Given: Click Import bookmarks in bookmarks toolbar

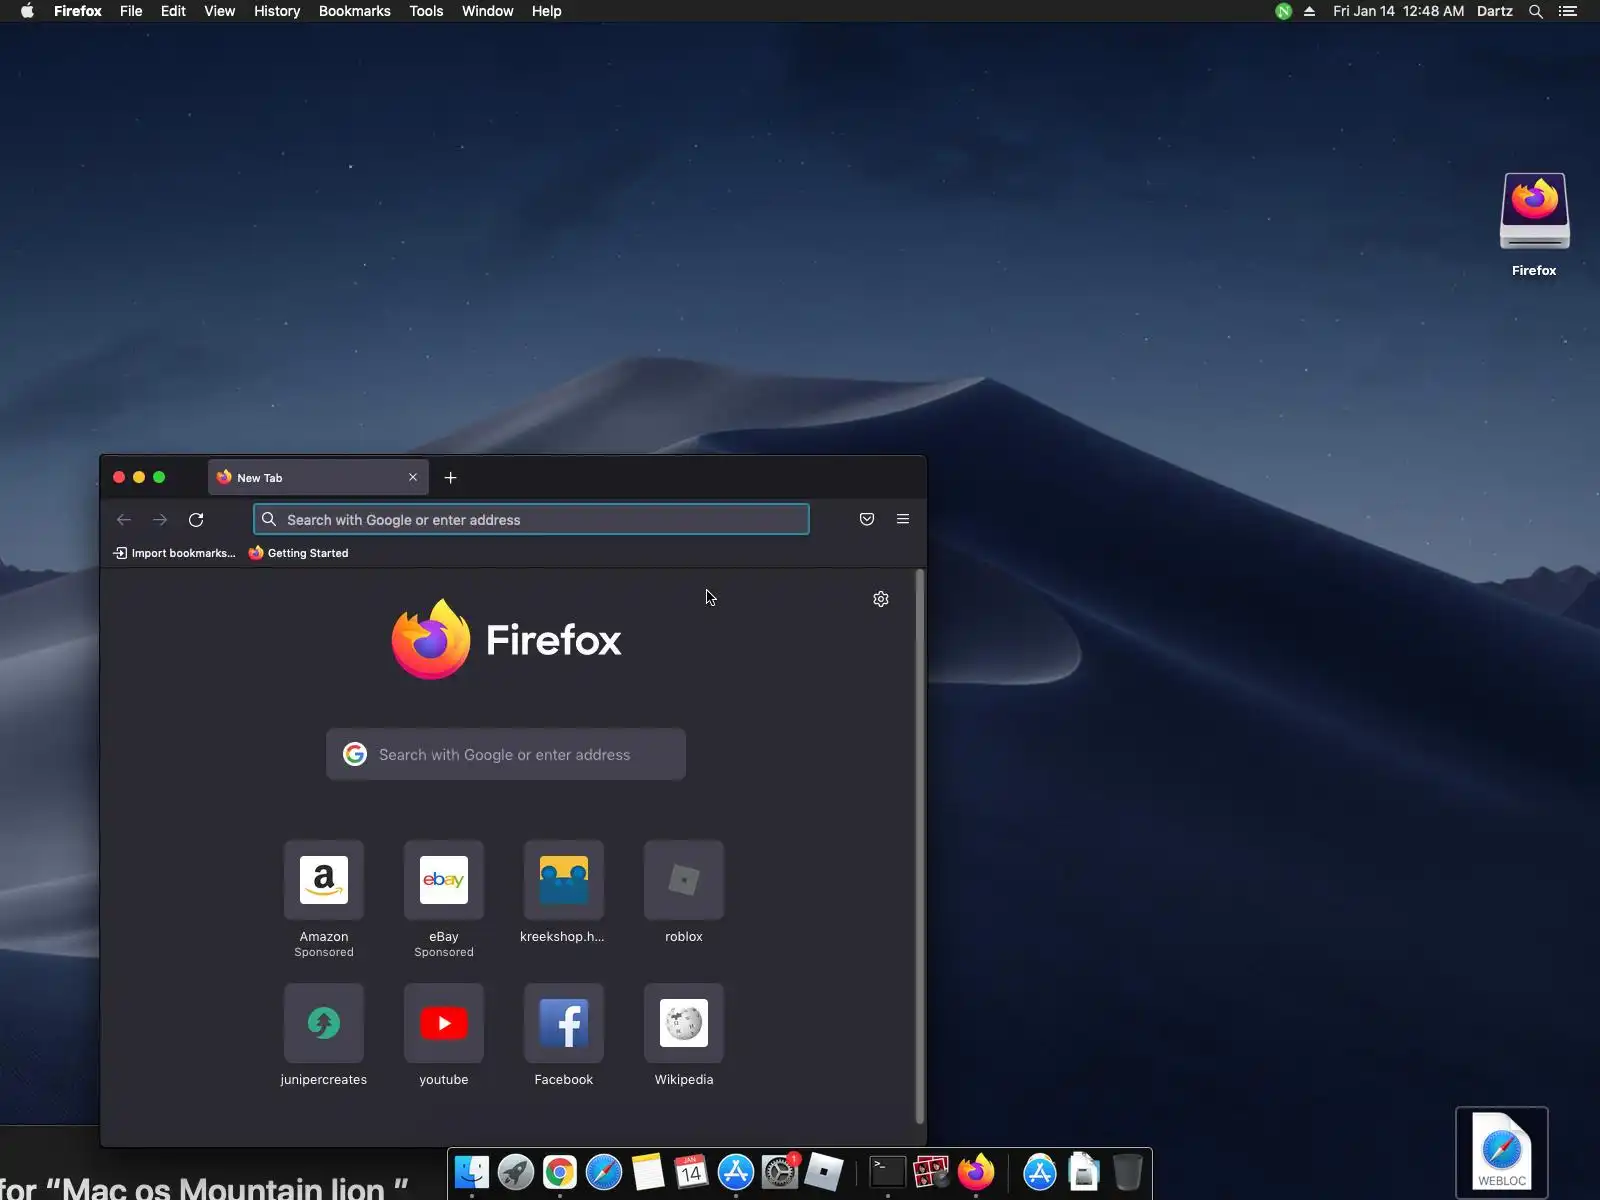Looking at the screenshot, I should click(175, 553).
